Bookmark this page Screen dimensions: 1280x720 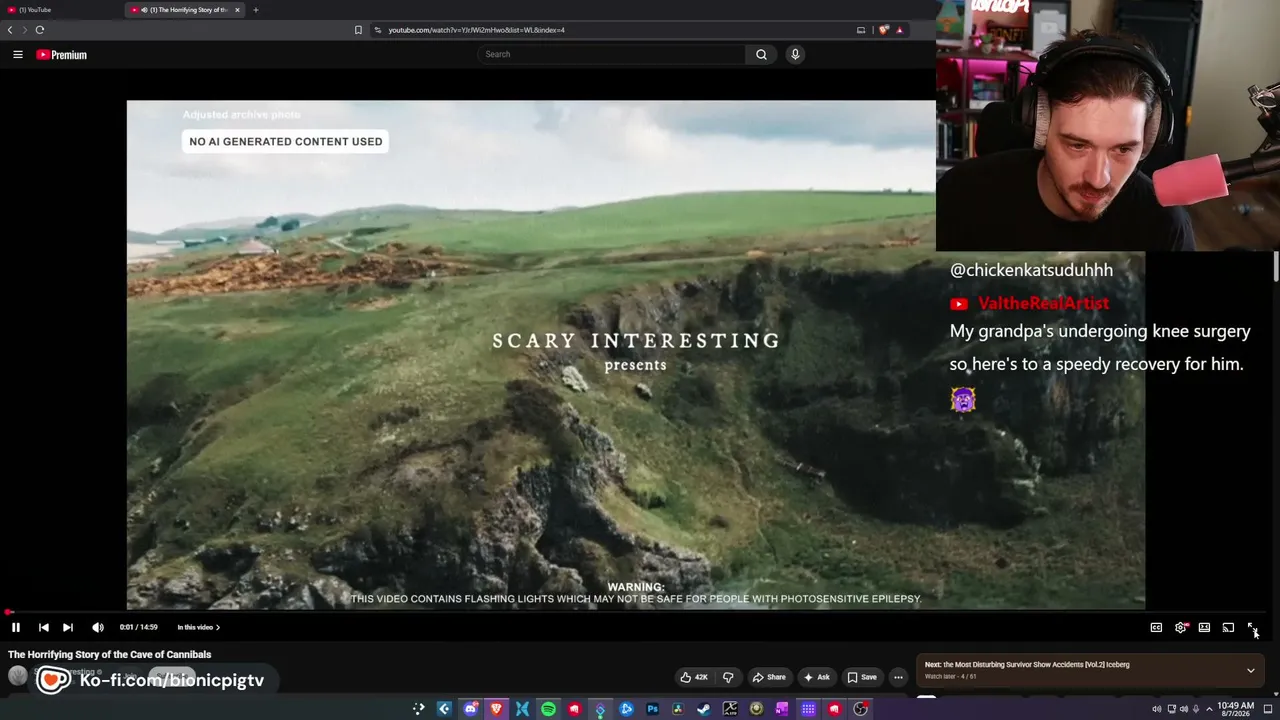tap(358, 30)
